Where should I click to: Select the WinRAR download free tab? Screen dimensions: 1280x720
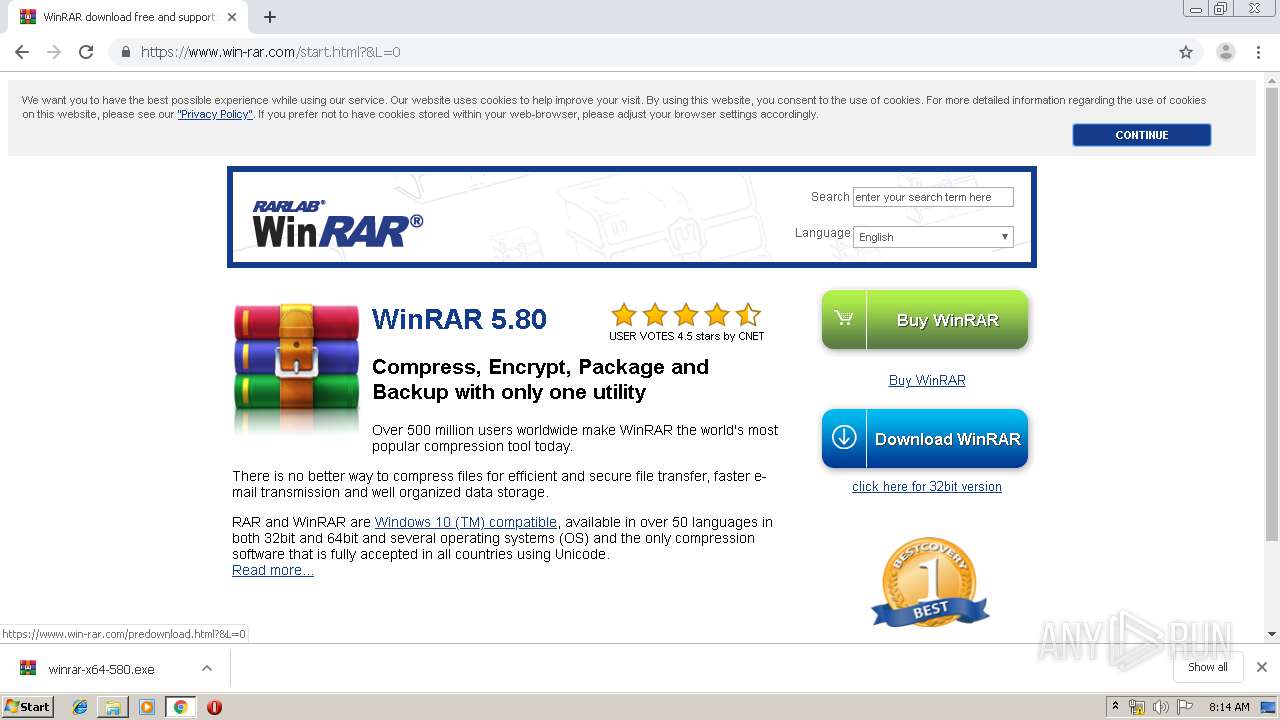(x=129, y=17)
